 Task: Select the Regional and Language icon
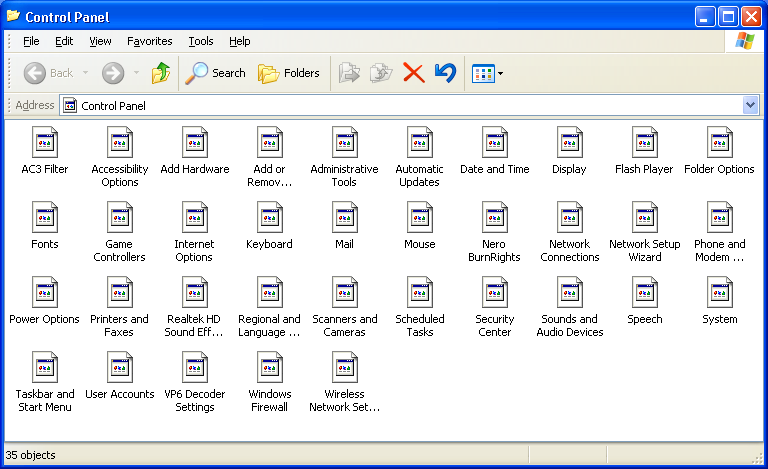269,292
